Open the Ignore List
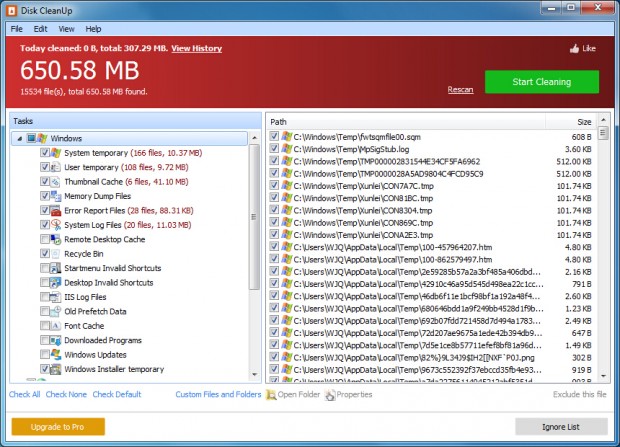Screen dimensions: 620x447 561,427
